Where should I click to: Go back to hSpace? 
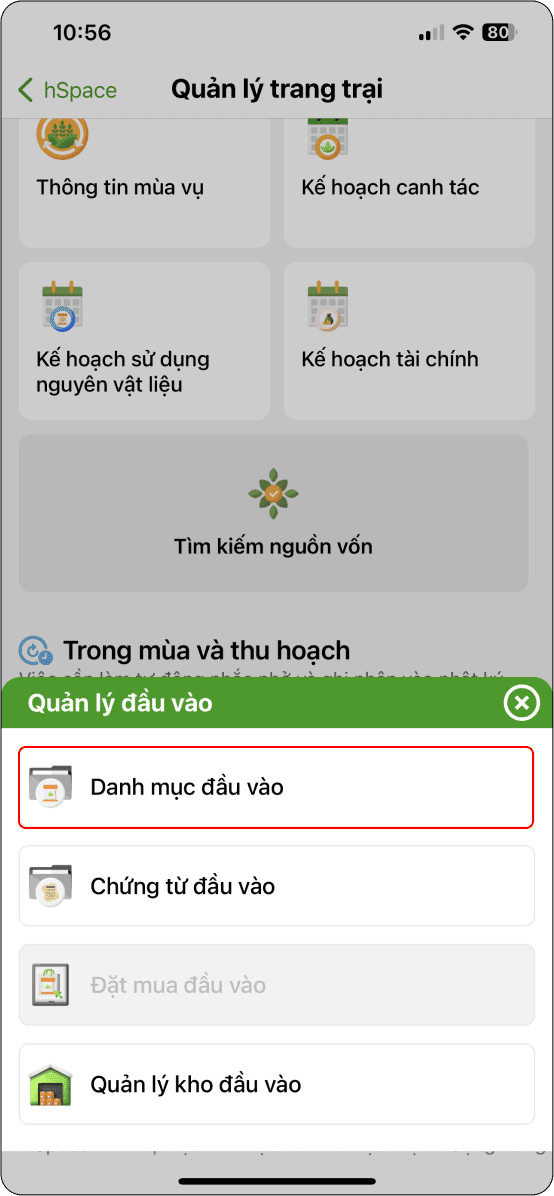(x=67, y=90)
